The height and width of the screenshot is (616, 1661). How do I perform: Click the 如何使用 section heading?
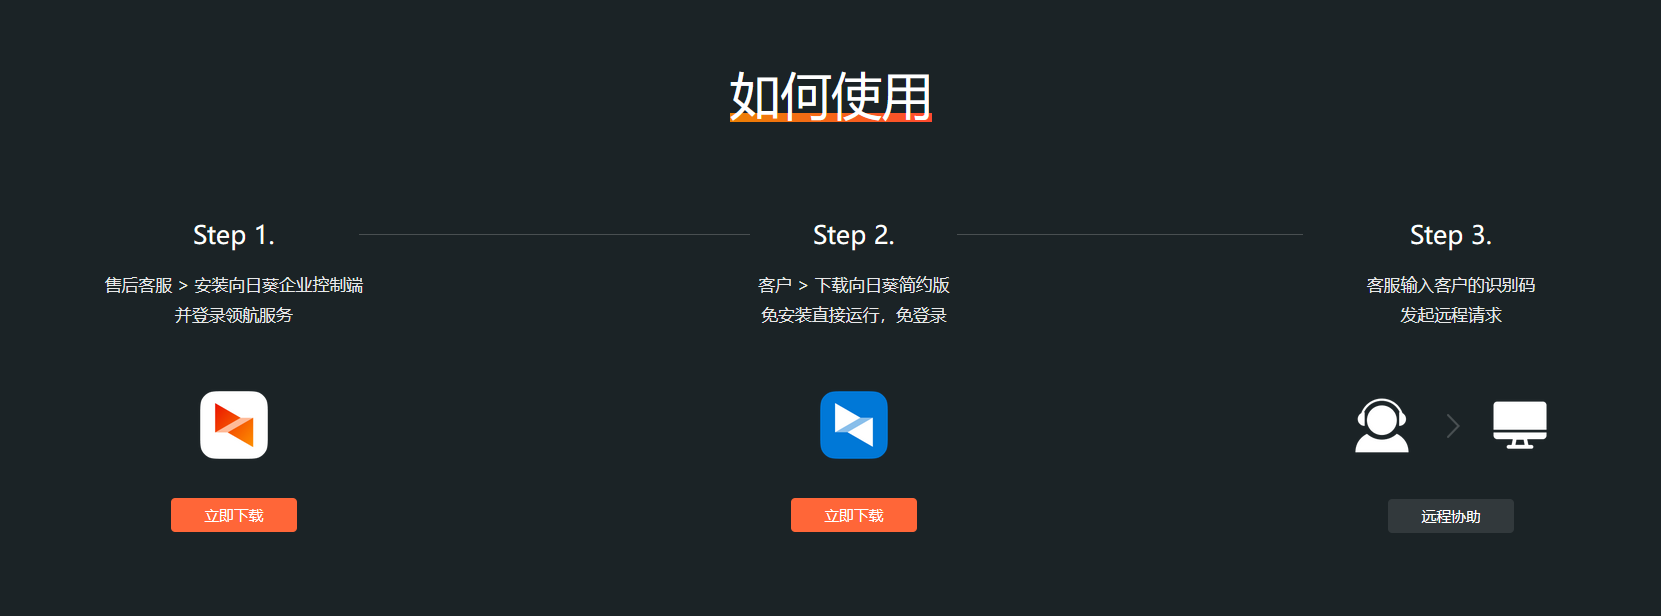831,96
